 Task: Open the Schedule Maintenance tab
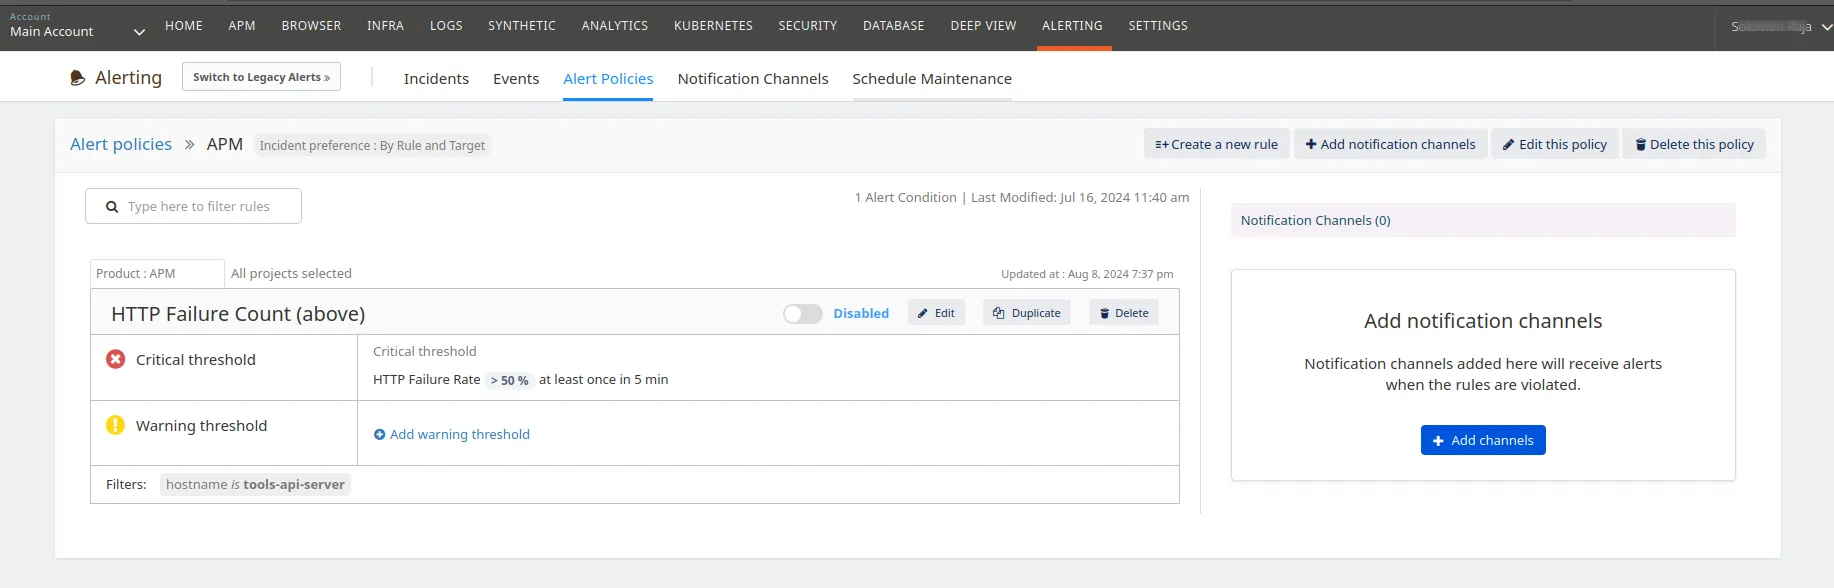click(x=932, y=79)
